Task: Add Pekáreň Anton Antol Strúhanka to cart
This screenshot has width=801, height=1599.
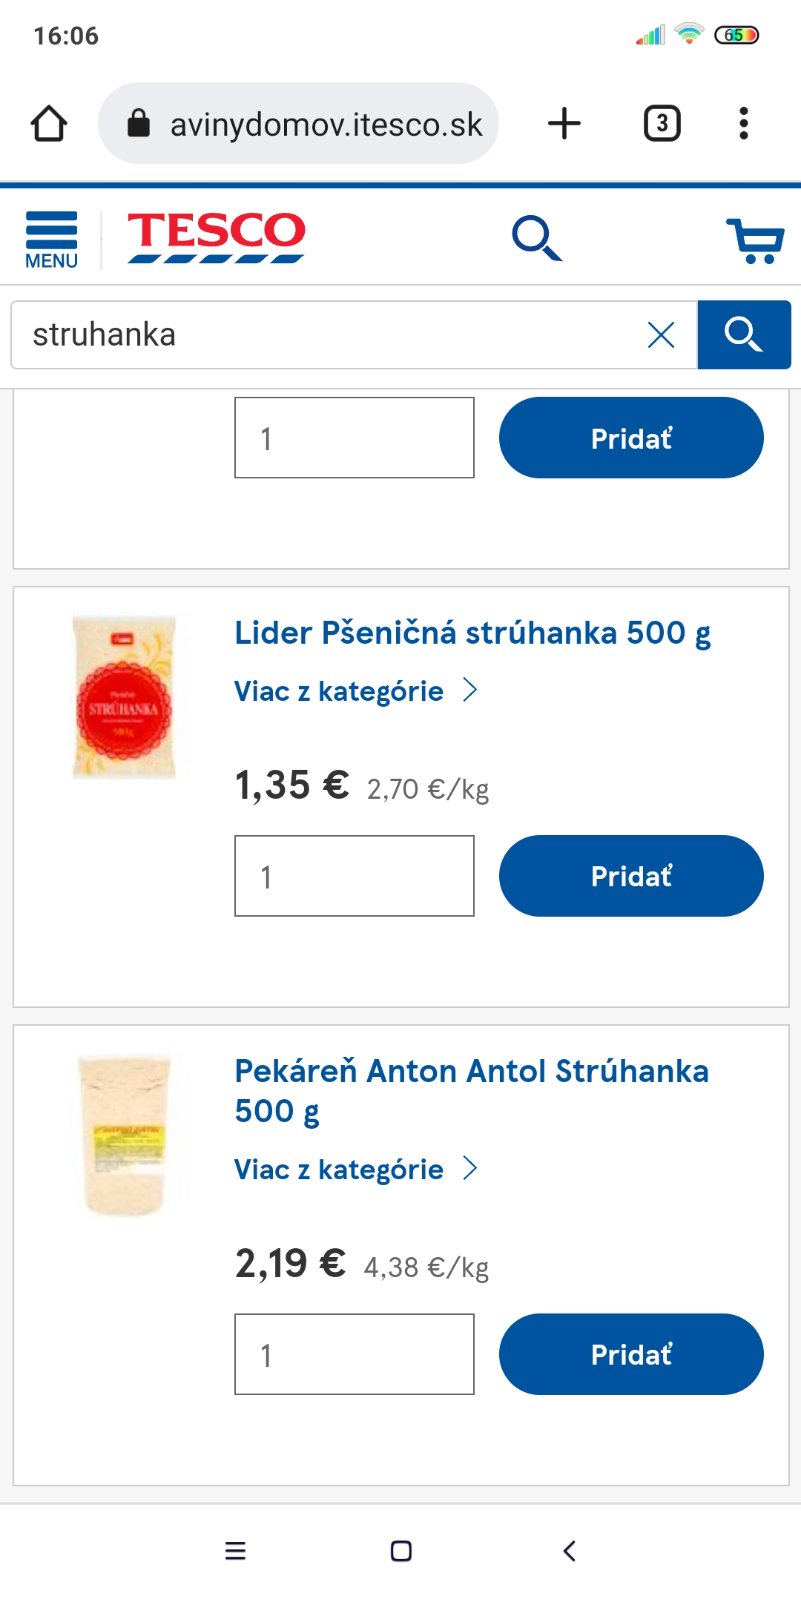Action: tap(631, 1354)
